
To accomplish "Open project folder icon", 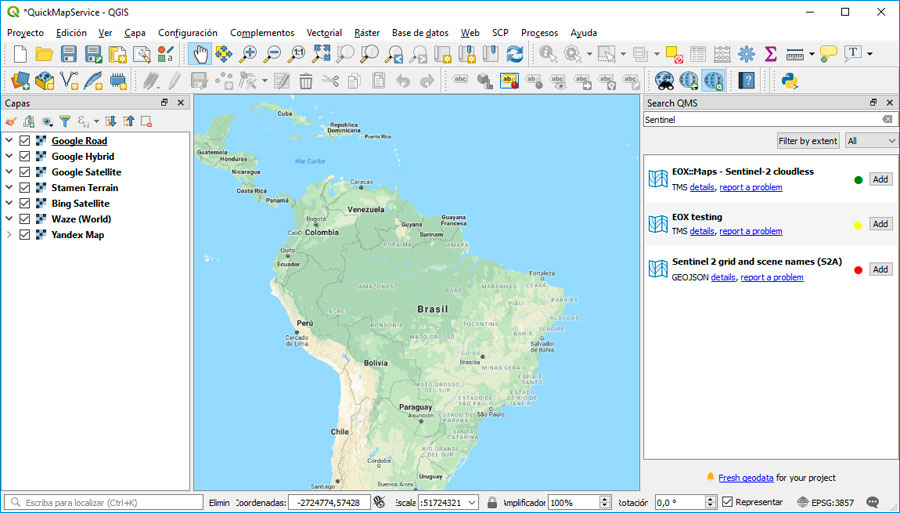I will tap(44, 55).
